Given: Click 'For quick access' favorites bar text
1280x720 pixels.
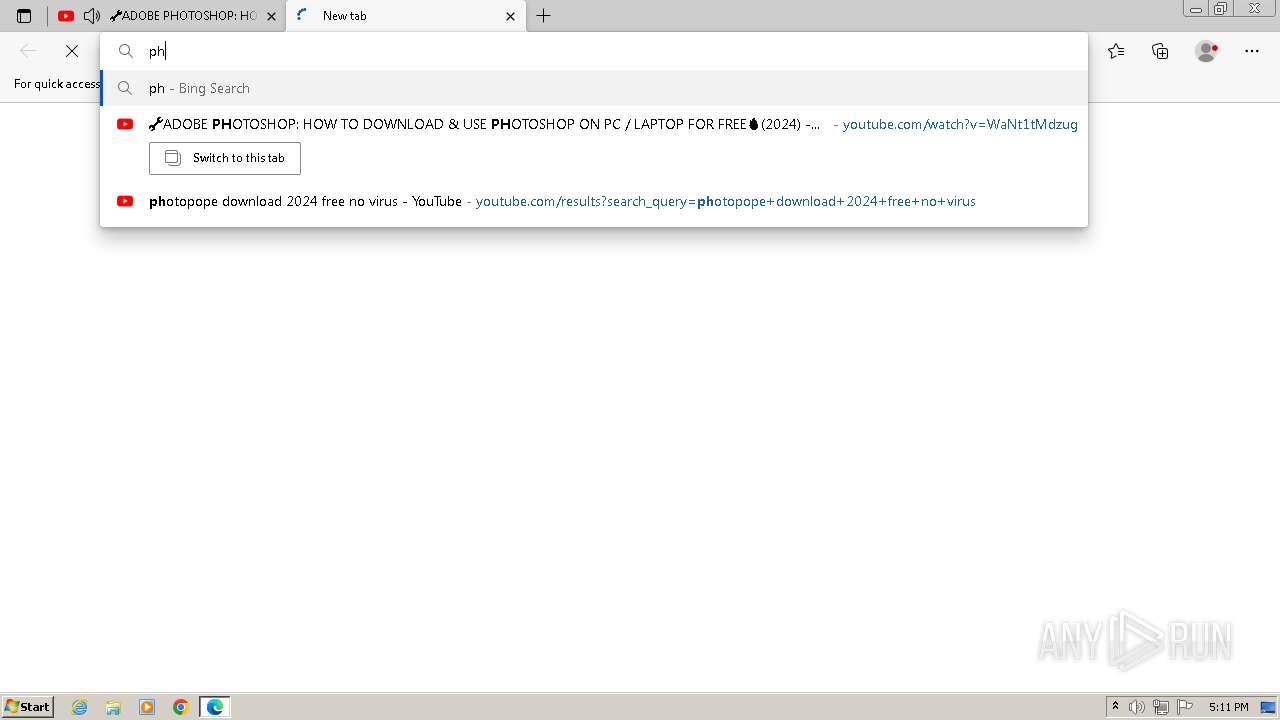Looking at the screenshot, I should point(57,84).
